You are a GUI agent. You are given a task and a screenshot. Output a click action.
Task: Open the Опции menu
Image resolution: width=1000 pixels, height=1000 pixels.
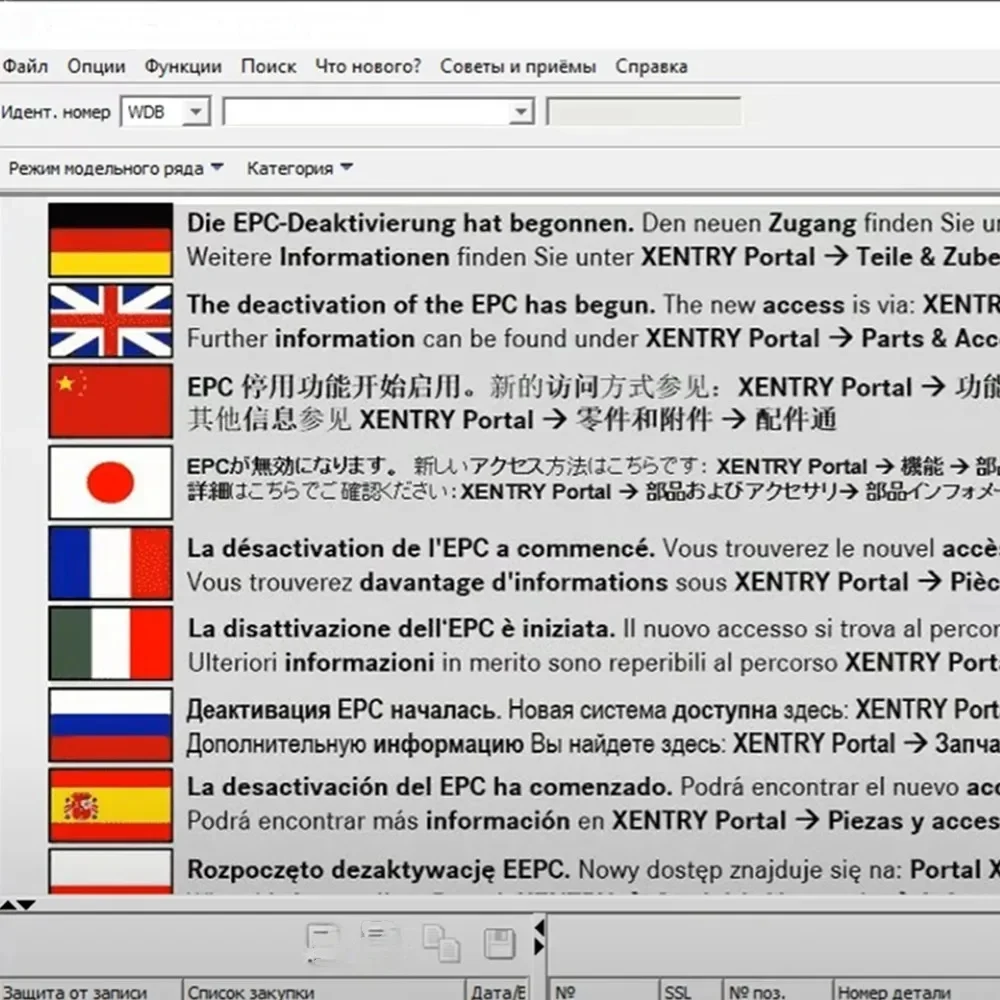[x=96, y=66]
